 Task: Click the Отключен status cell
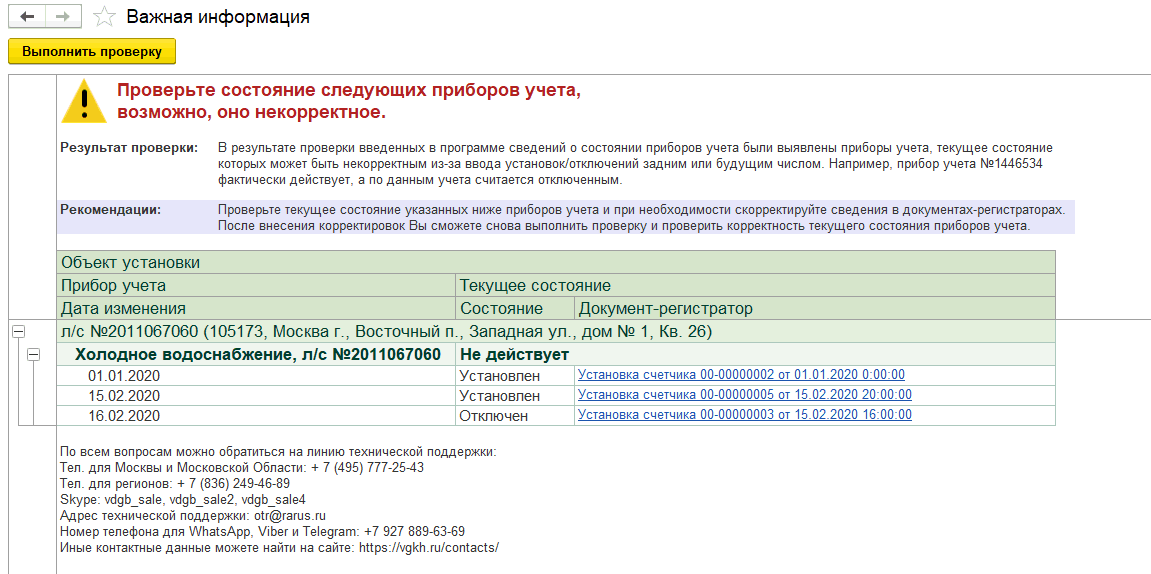tap(515, 415)
